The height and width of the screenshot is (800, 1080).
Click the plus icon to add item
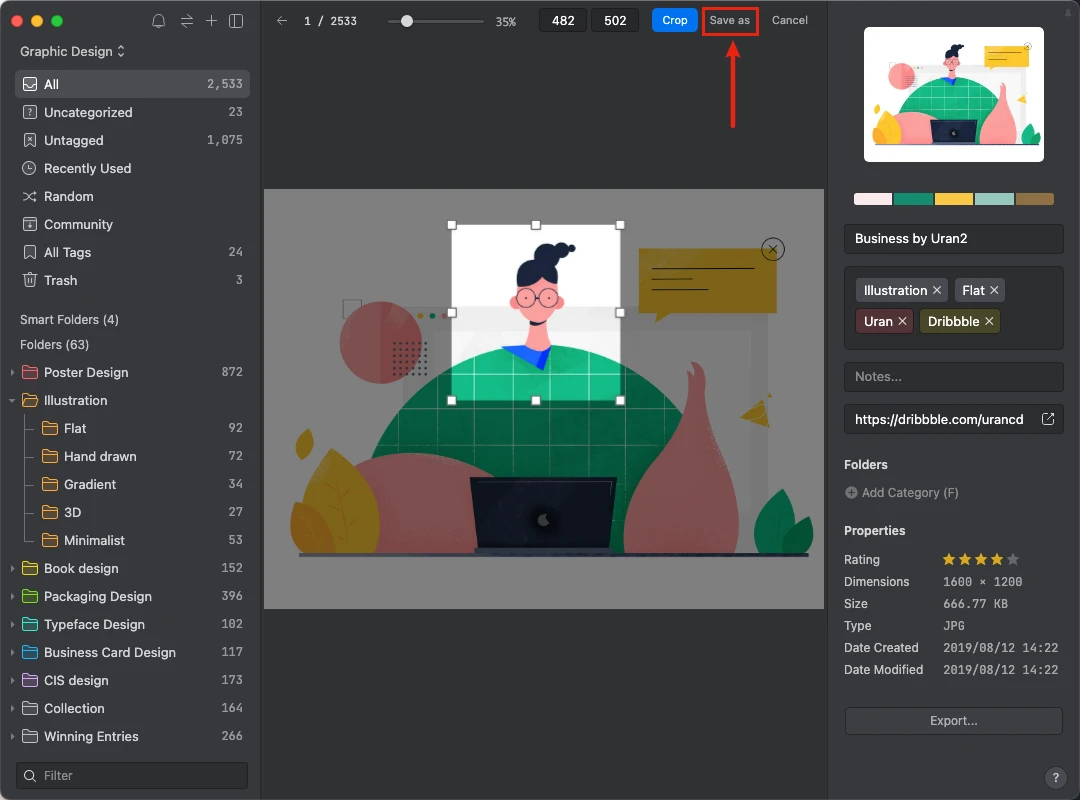[x=211, y=21]
